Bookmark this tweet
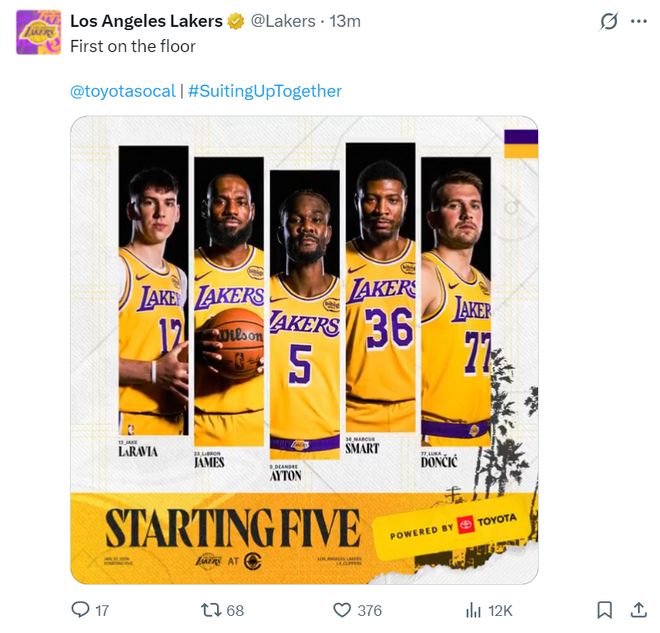This screenshot has width=660, height=633. pos(604,609)
